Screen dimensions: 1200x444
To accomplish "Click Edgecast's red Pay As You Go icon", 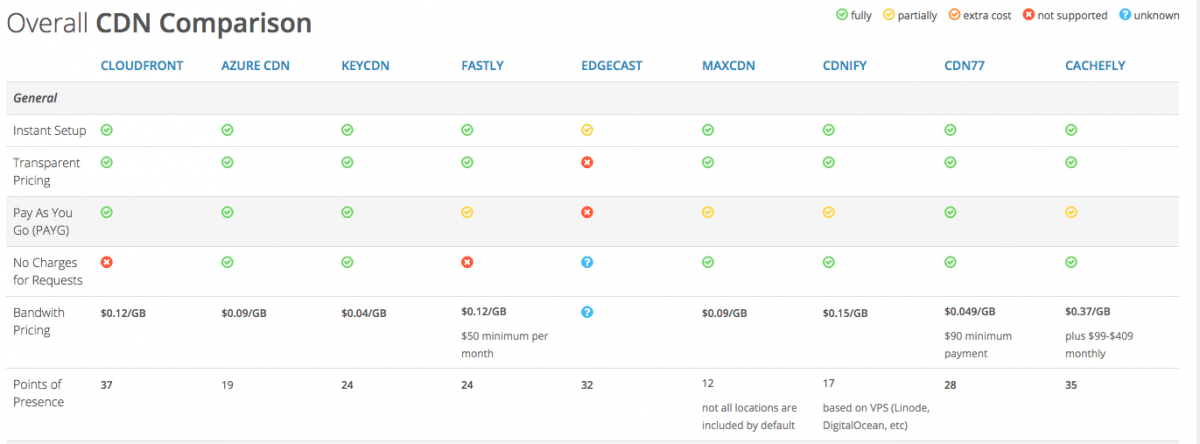I will click(x=587, y=212).
